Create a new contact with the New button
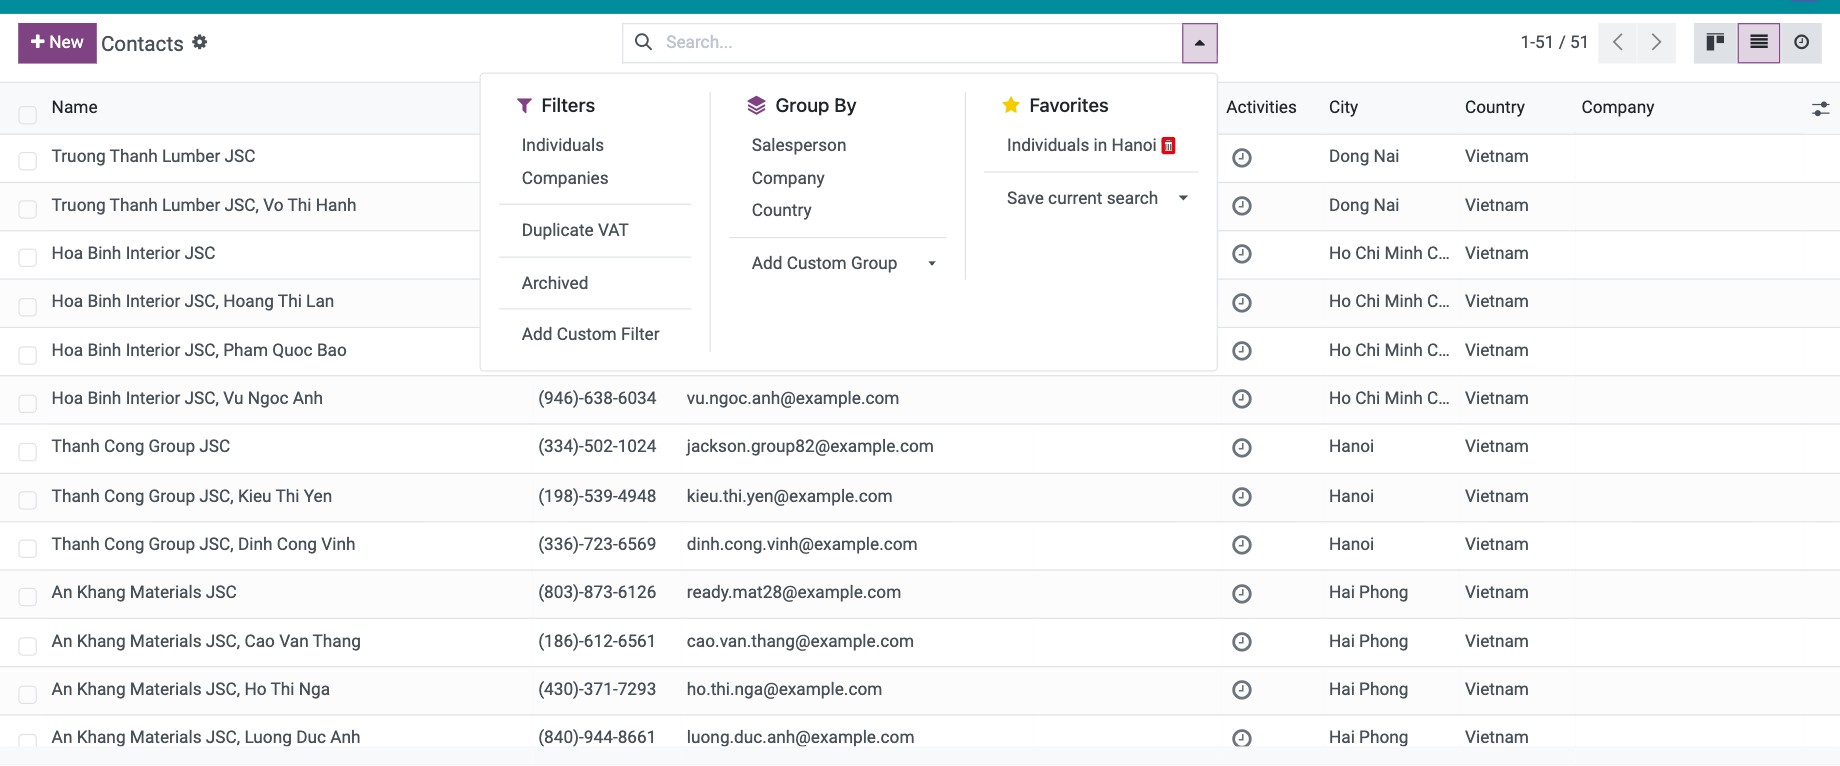Image resolution: width=1840 pixels, height=766 pixels. point(57,43)
